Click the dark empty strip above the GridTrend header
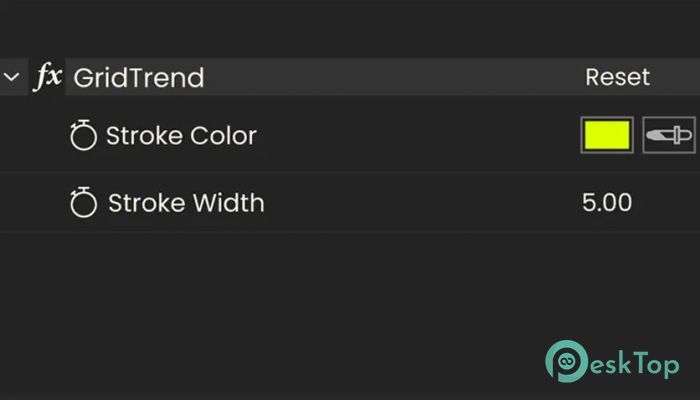 tap(350, 28)
